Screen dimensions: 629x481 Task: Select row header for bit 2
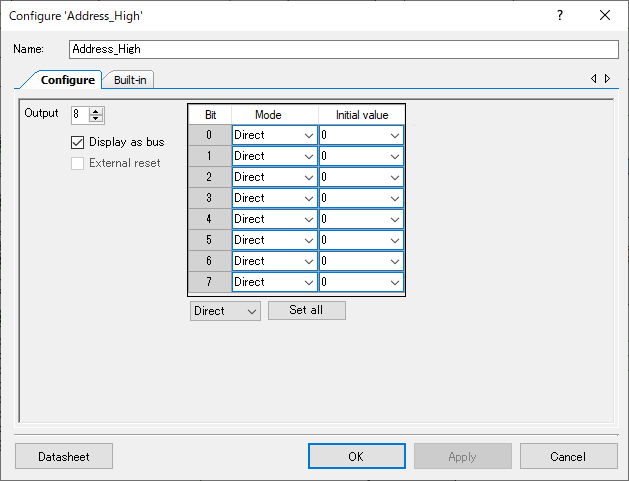[210, 177]
